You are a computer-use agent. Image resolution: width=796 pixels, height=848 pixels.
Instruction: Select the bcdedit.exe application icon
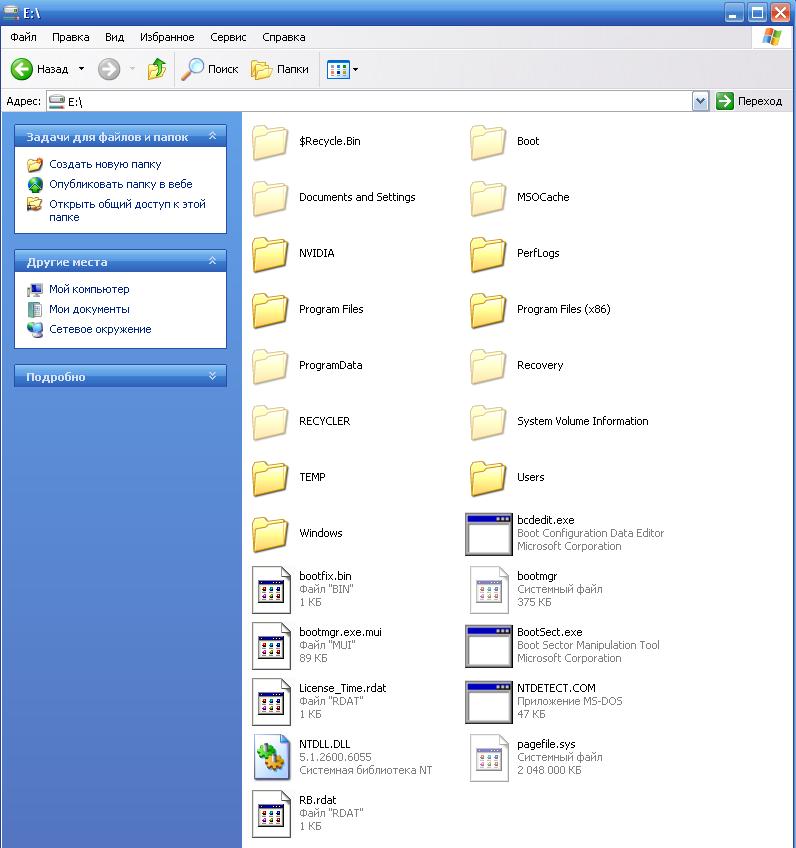[488, 534]
